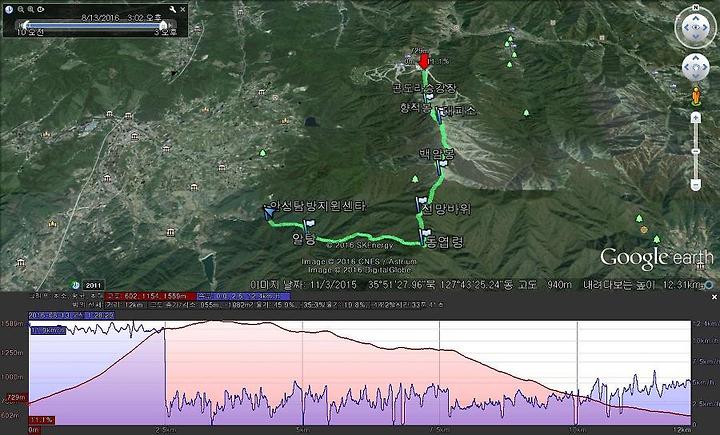720x435 pixels.
Task: Click the 8/13/2016 3:02 오후 time label
Action: pyautogui.click(x=121, y=17)
